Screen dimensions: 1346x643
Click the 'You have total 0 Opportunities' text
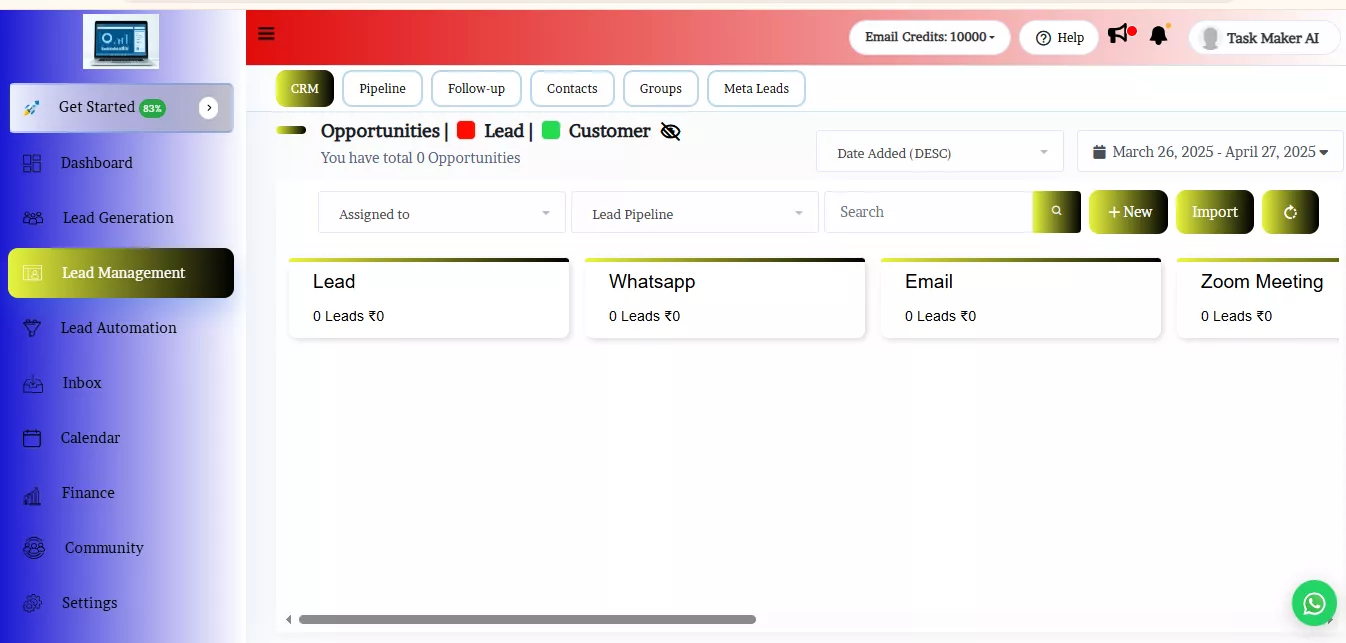pyautogui.click(x=420, y=158)
